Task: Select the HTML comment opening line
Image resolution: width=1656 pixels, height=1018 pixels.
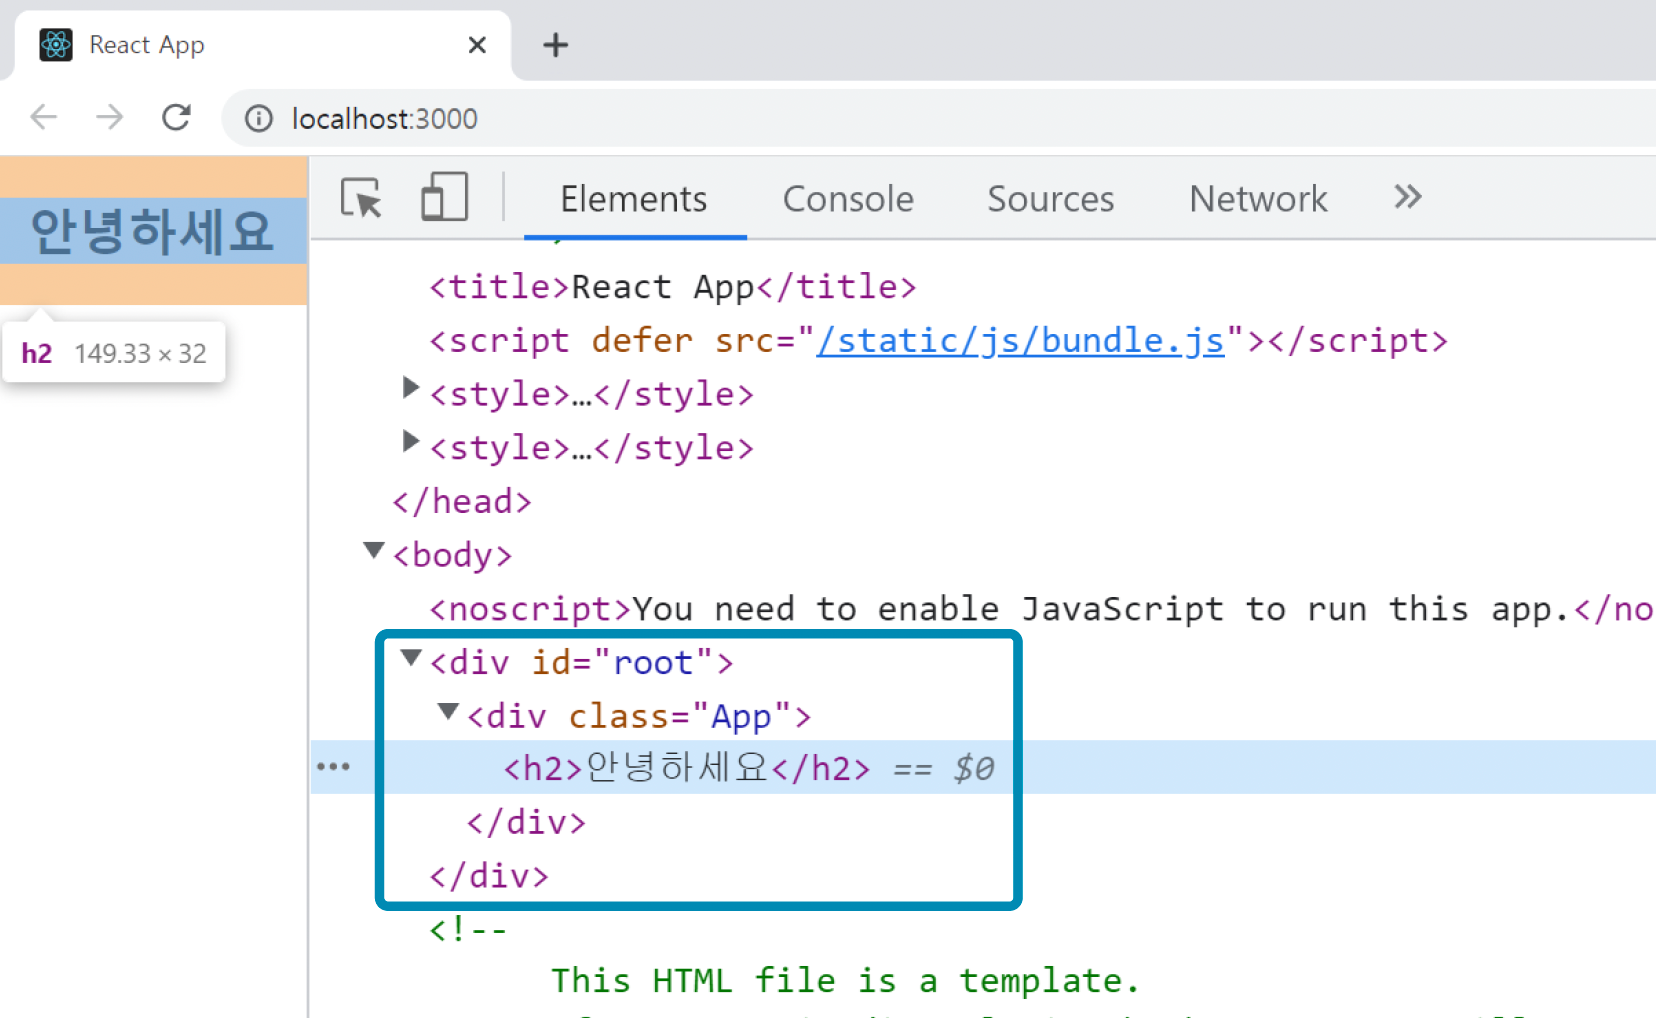Action: (468, 930)
